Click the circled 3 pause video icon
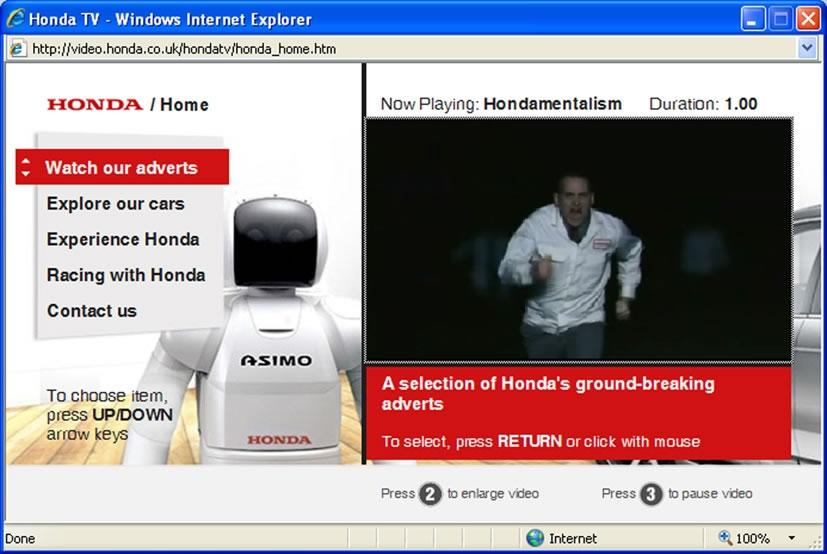827x554 pixels. [651, 494]
